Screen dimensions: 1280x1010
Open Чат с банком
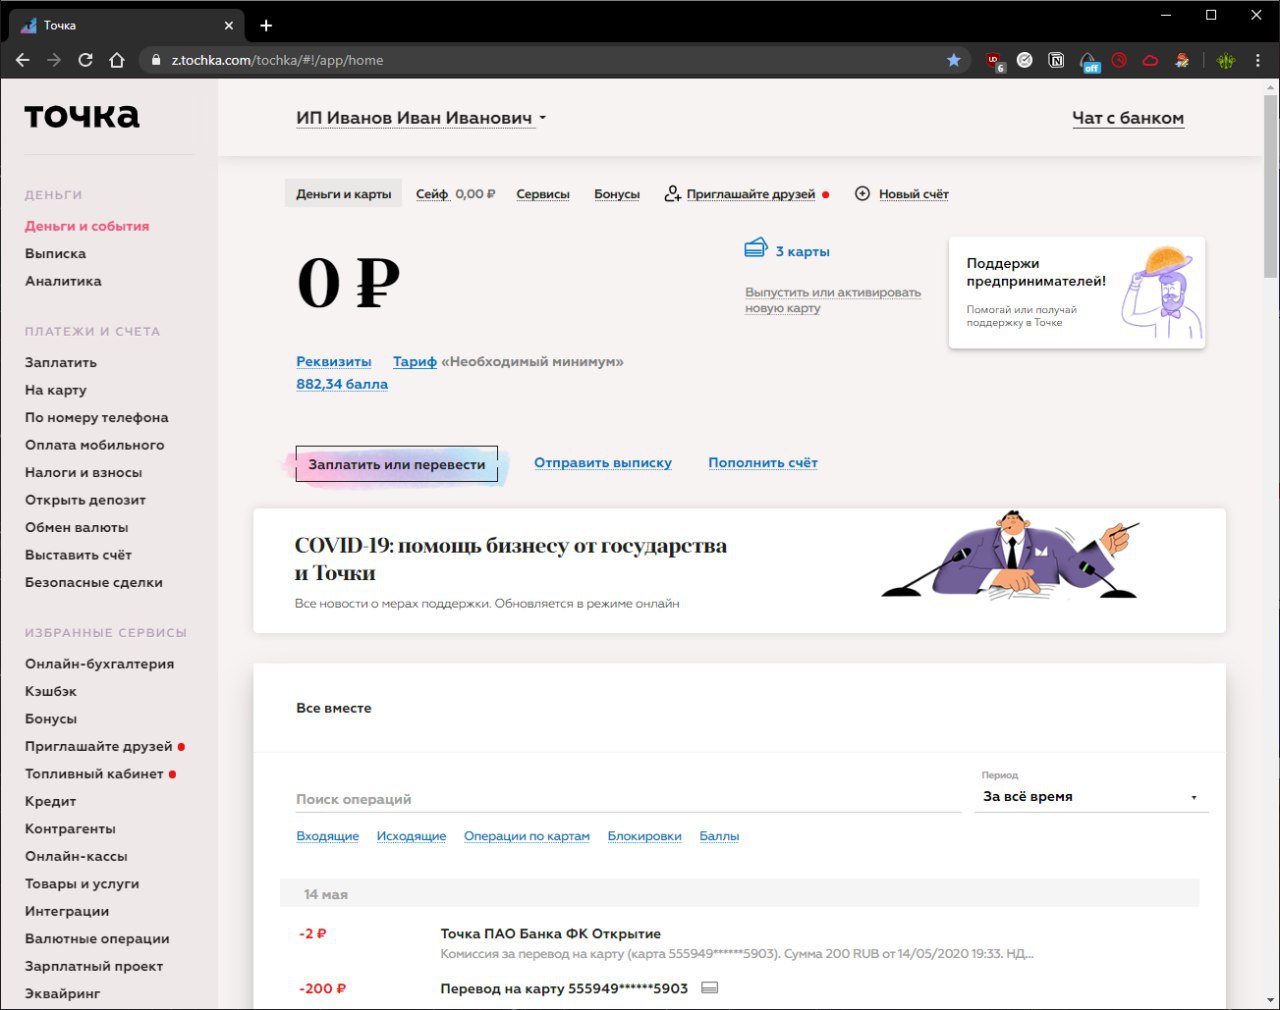[x=1128, y=118]
